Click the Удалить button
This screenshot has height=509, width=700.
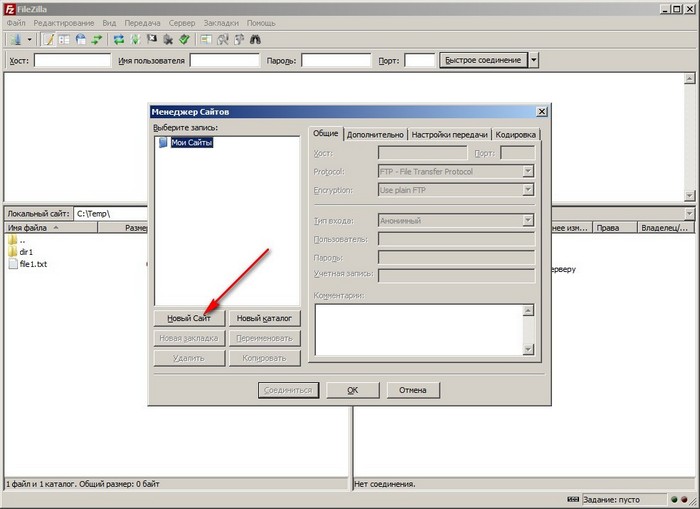(x=189, y=358)
